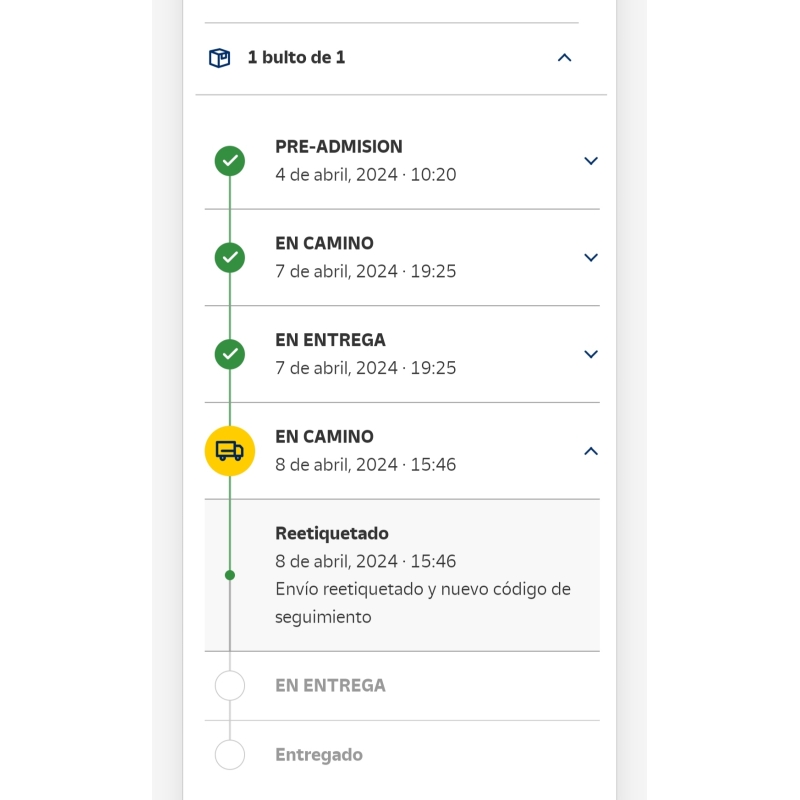This screenshot has width=800, height=800.
Task: Click the completed EN ENTREGA check icon
Action: coord(230,354)
